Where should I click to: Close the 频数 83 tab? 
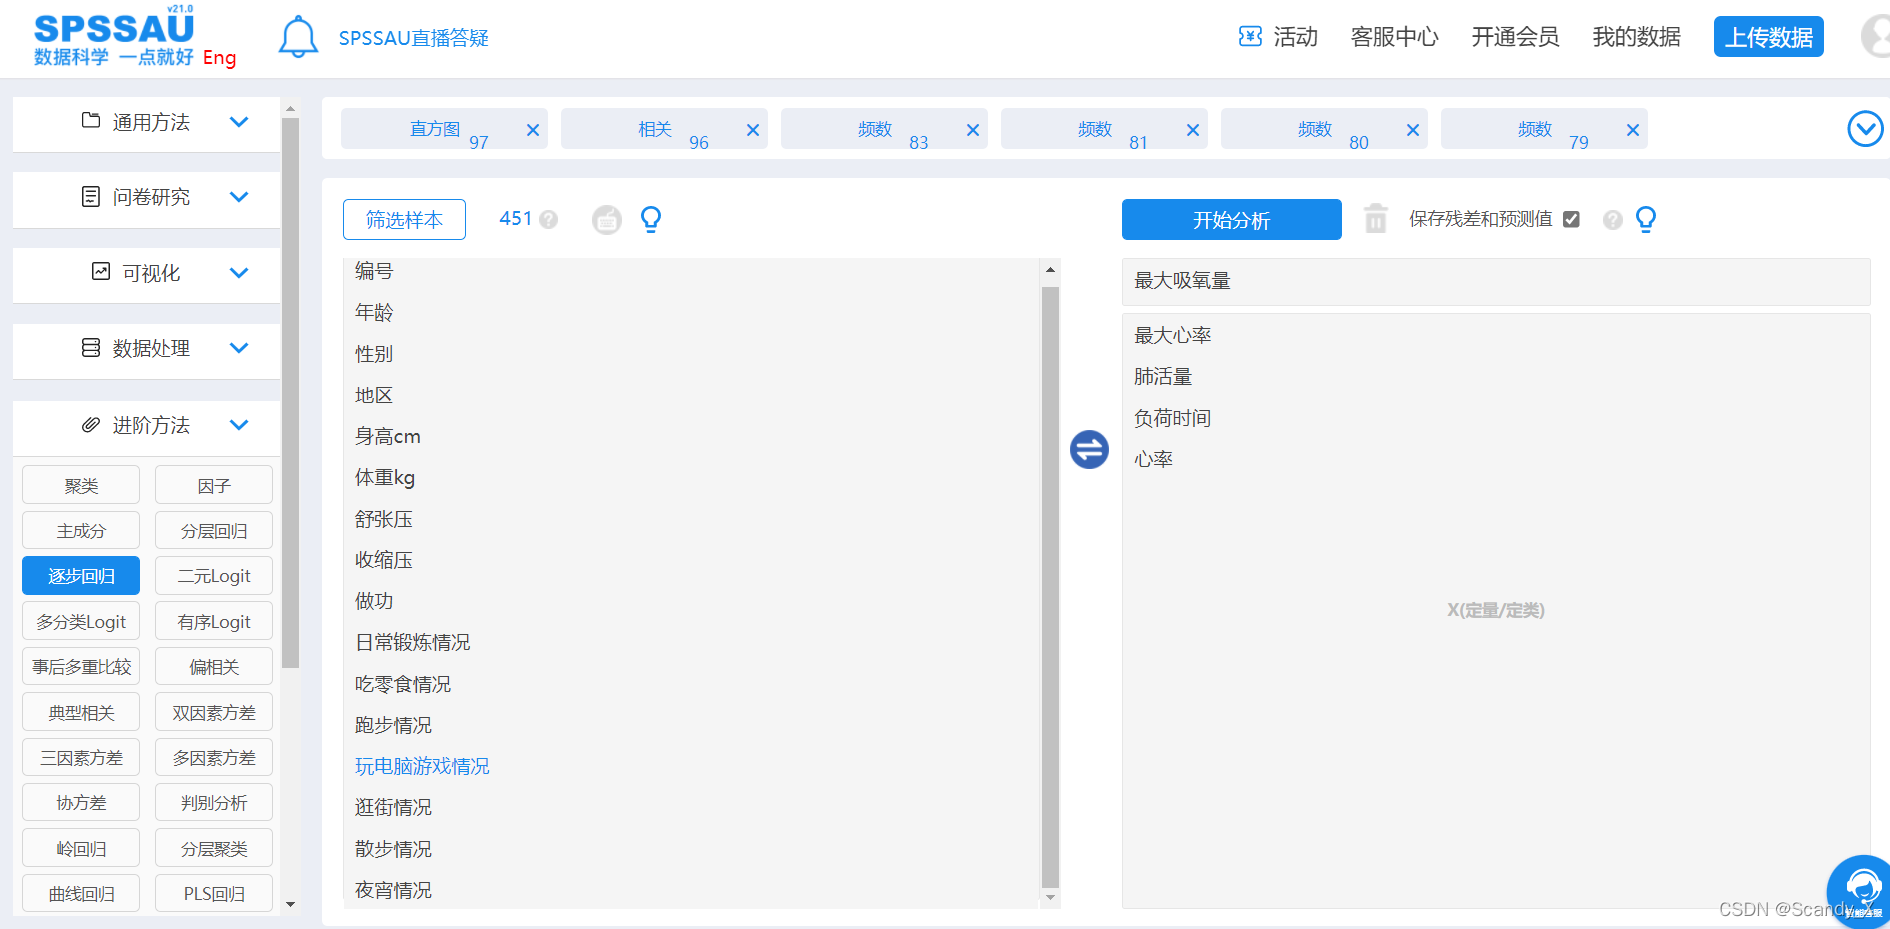pyautogui.click(x=973, y=130)
